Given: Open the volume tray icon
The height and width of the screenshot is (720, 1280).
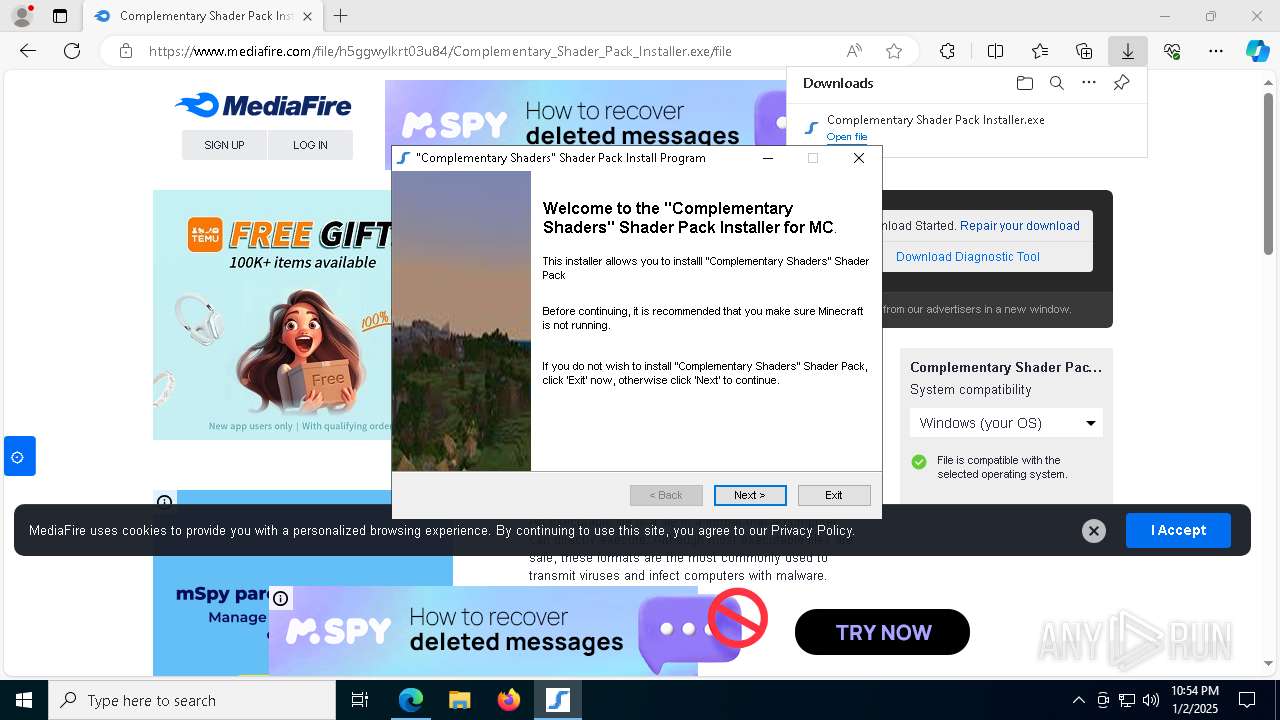Looking at the screenshot, I should tap(1151, 700).
